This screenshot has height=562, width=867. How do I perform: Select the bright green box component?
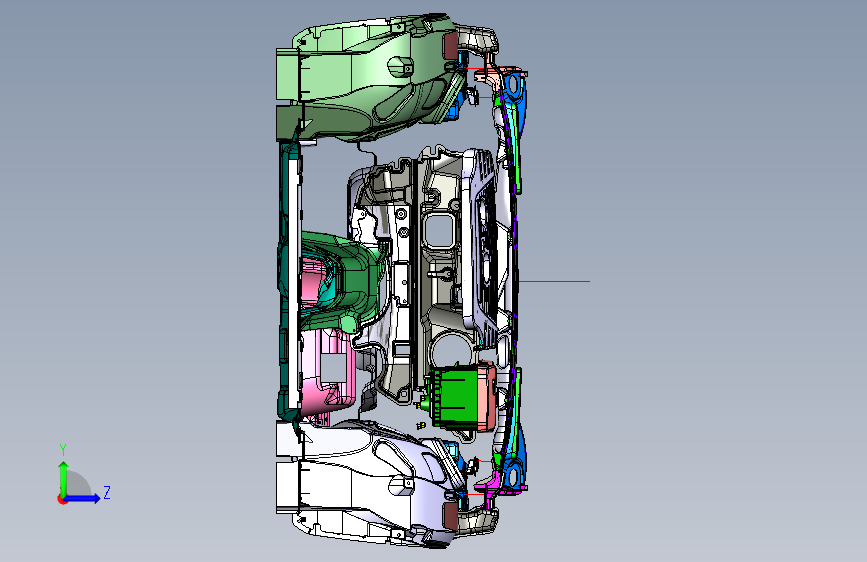(457, 396)
